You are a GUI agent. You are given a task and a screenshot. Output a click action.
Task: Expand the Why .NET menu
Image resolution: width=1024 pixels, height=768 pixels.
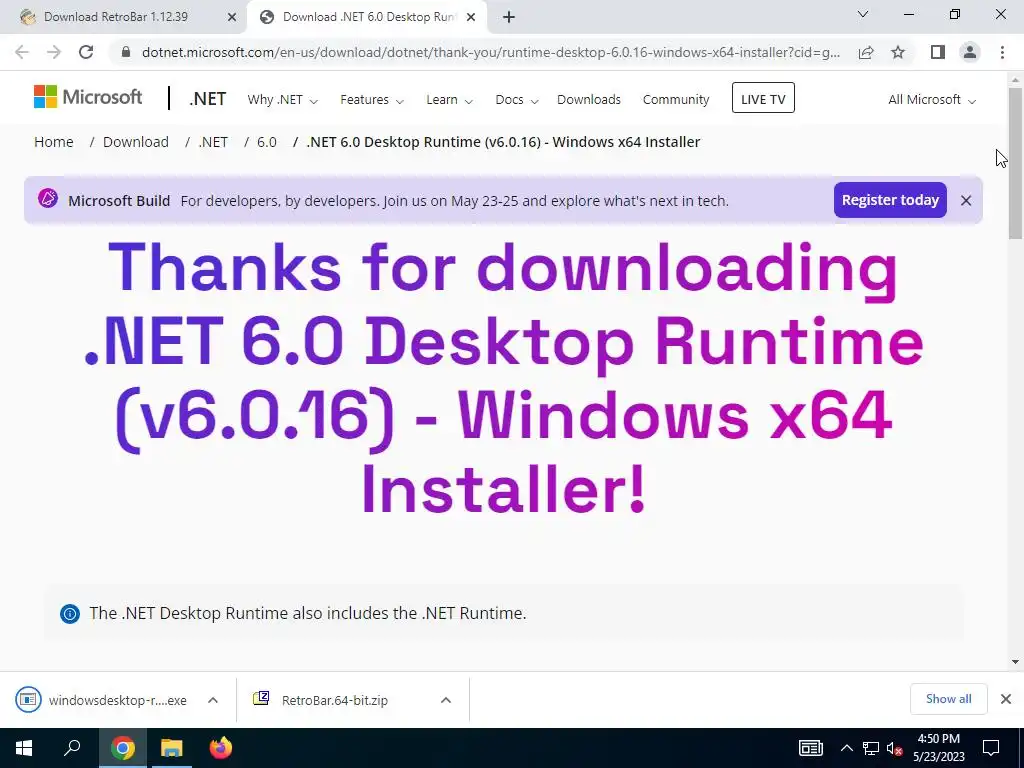point(282,99)
